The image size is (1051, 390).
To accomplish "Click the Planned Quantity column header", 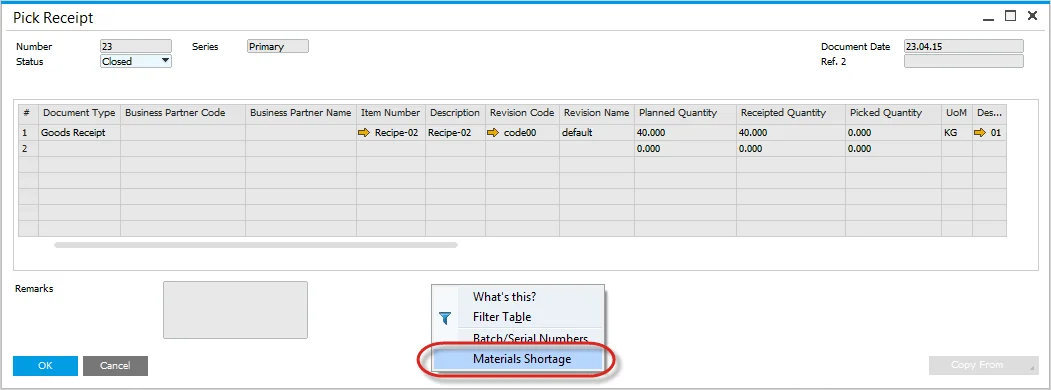I will (x=685, y=113).
